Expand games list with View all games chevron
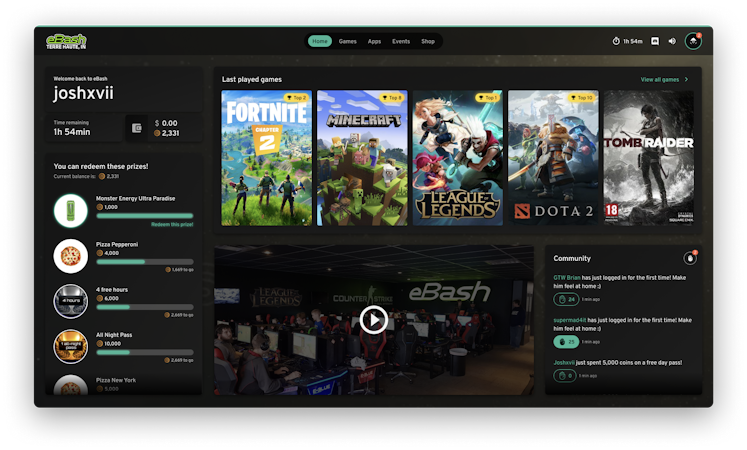This screenshot has width=747, height=450. point(686,80)
